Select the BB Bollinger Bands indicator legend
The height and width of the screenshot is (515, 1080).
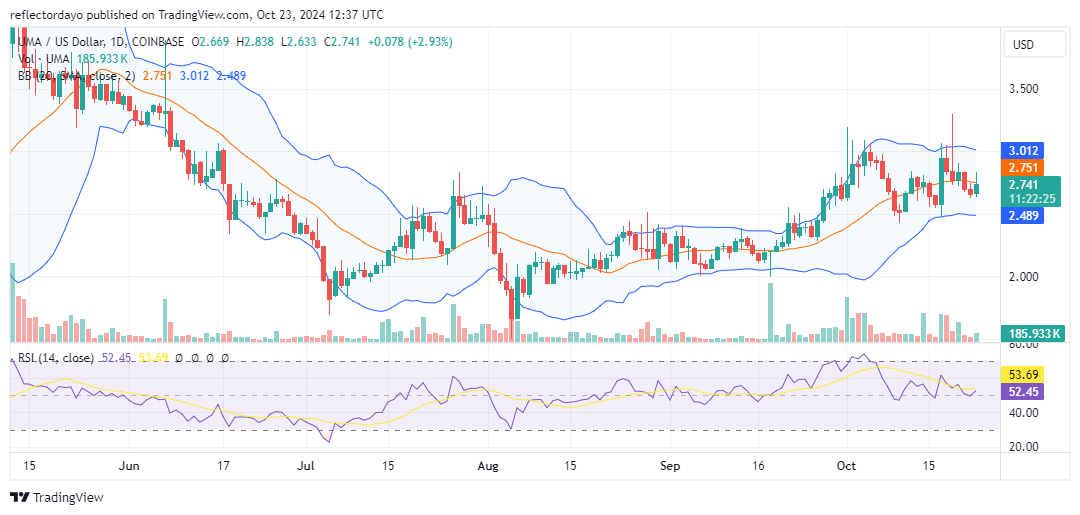77,76
